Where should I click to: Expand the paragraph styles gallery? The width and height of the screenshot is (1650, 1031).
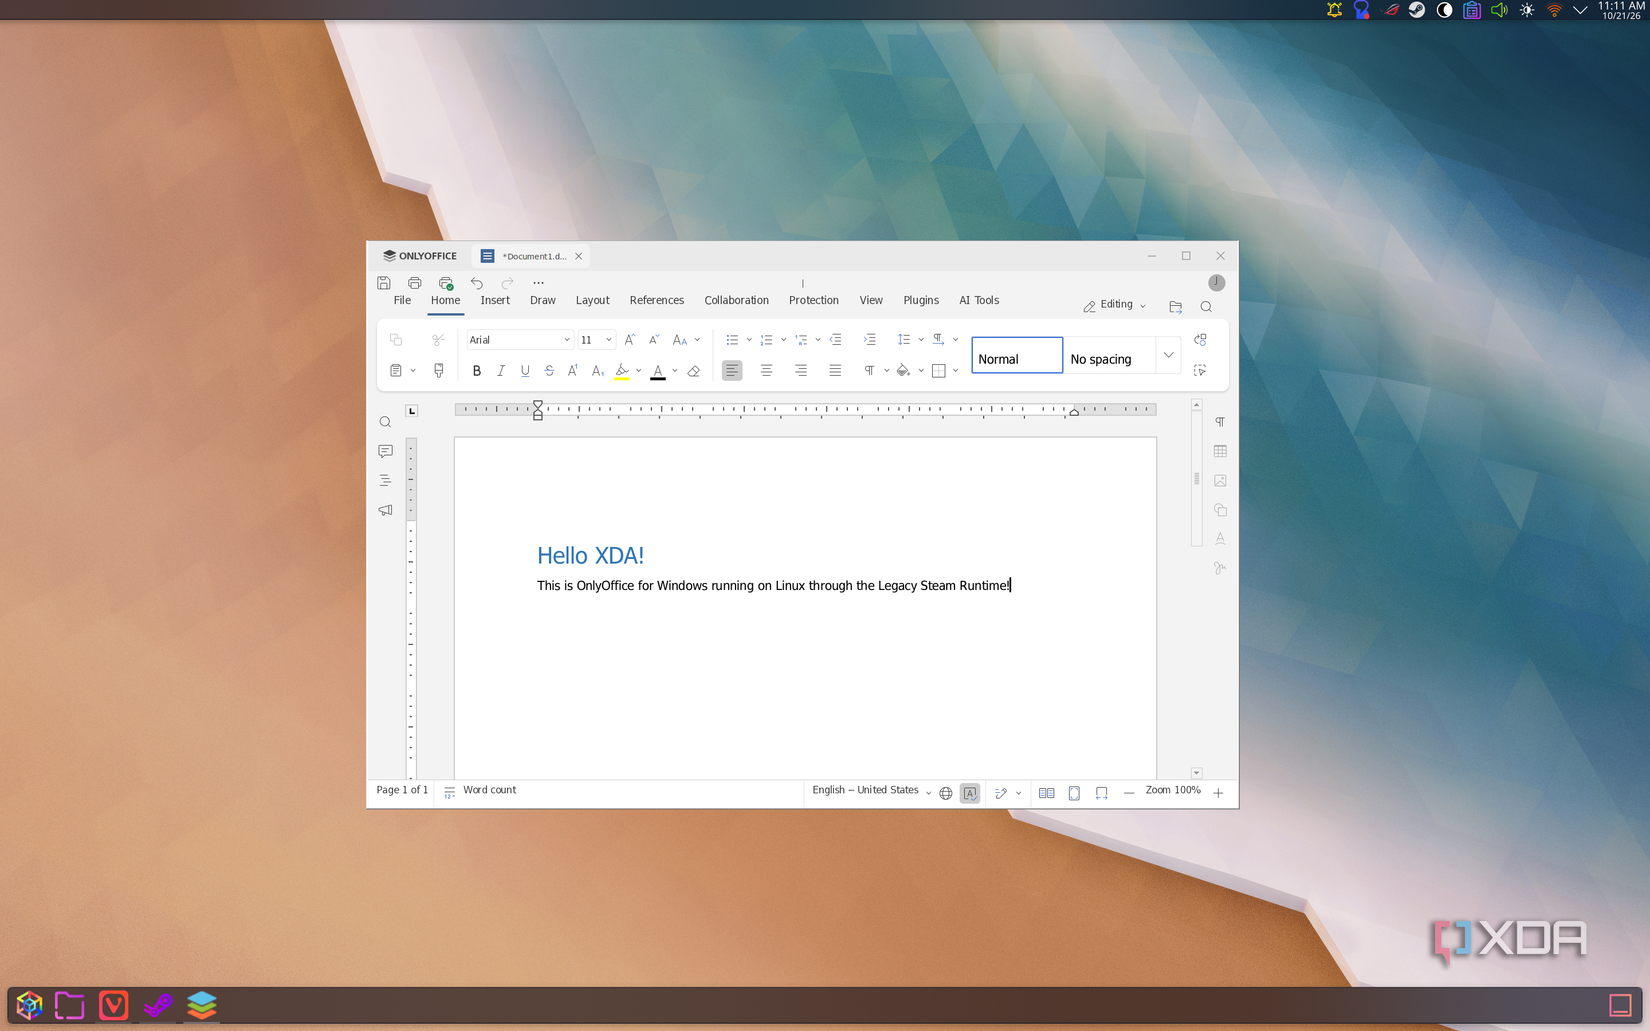pos(1168,355)
